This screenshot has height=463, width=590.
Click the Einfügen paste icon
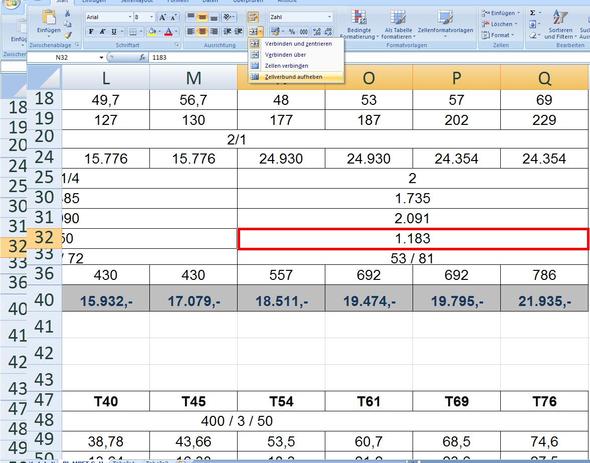[x=49, y=18]
